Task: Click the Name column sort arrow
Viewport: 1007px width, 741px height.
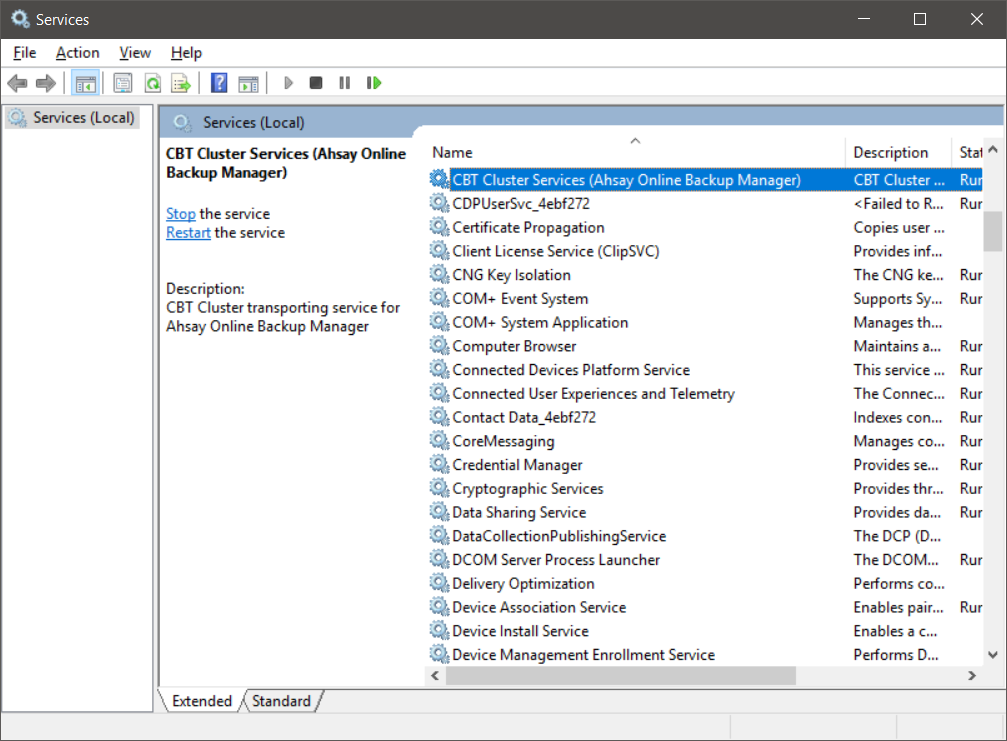Action: pyautogui.click(x=635, y=142)
